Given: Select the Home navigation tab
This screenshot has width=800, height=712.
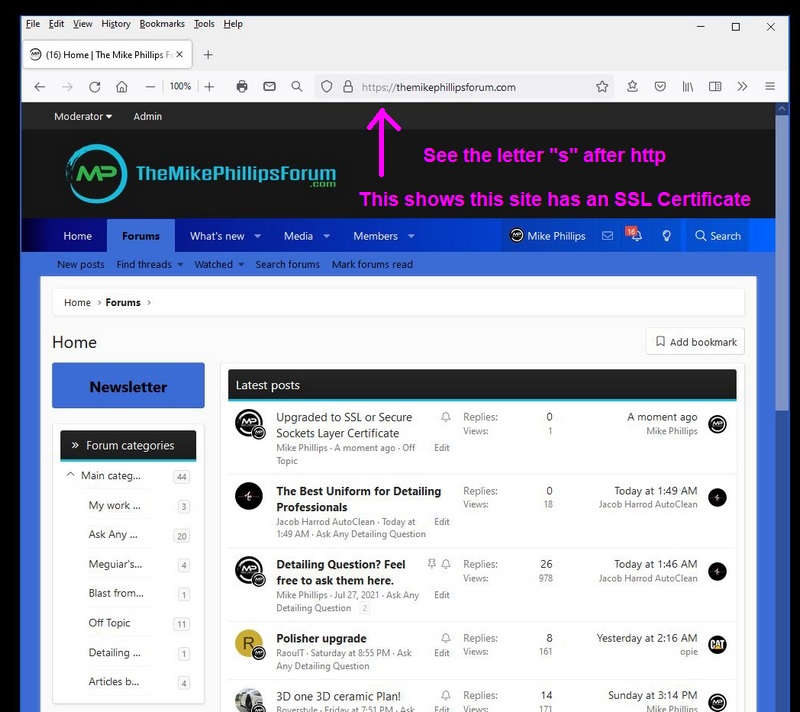Looking at the screenshot, I should click(x=78, y=236).
